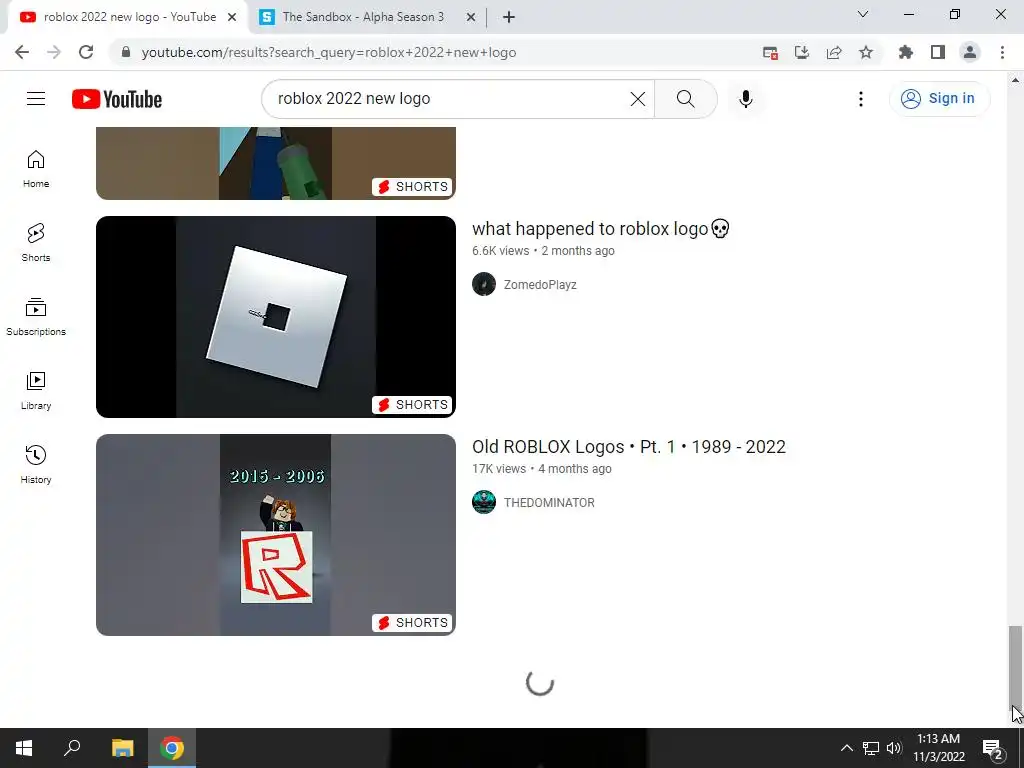Open Chrome three-dot menu
The height and width of the screenshot is (768, 1024).
(1002, 52)
